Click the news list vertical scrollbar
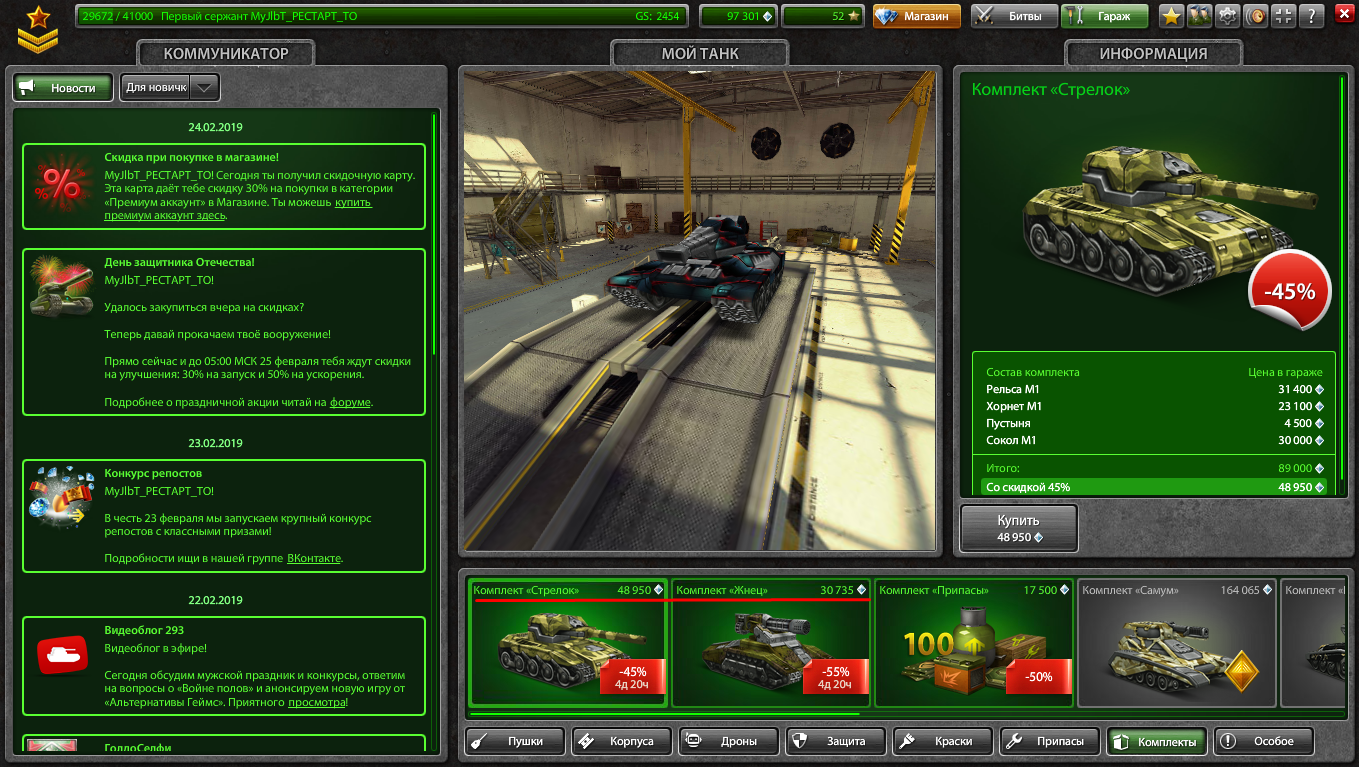The width and height of the screenshot is (1359, 767). [434, 233]
